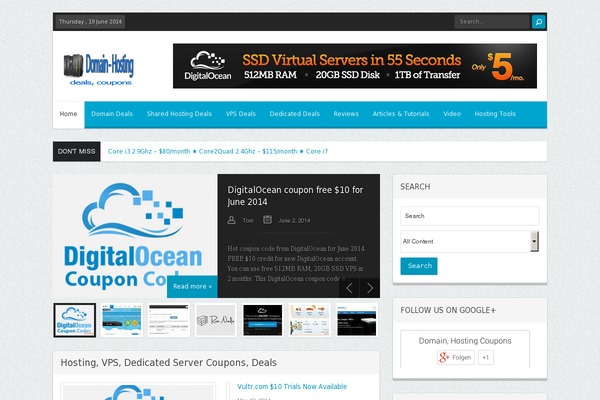600x400 pixels.
Task: Open Hosting Tools menu item
Action: pyautogui.click(x=495, y=114)
